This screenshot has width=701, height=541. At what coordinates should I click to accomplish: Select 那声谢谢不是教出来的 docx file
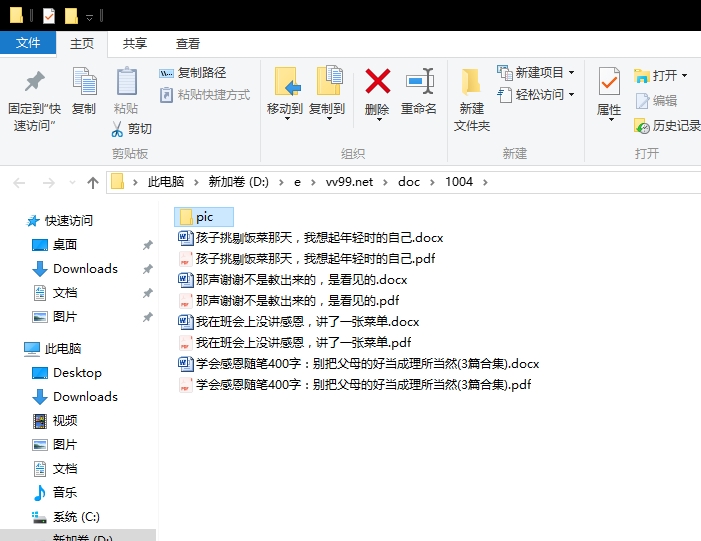point(293,279)
